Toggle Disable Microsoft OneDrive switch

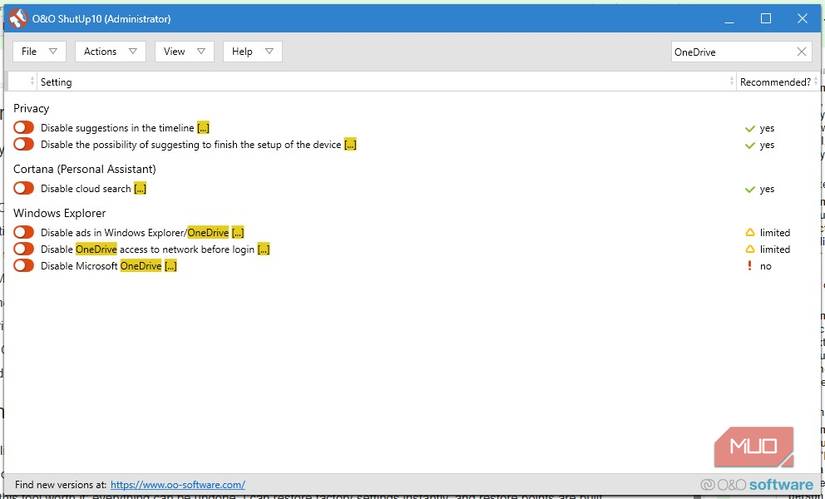[x=24, y=266]
